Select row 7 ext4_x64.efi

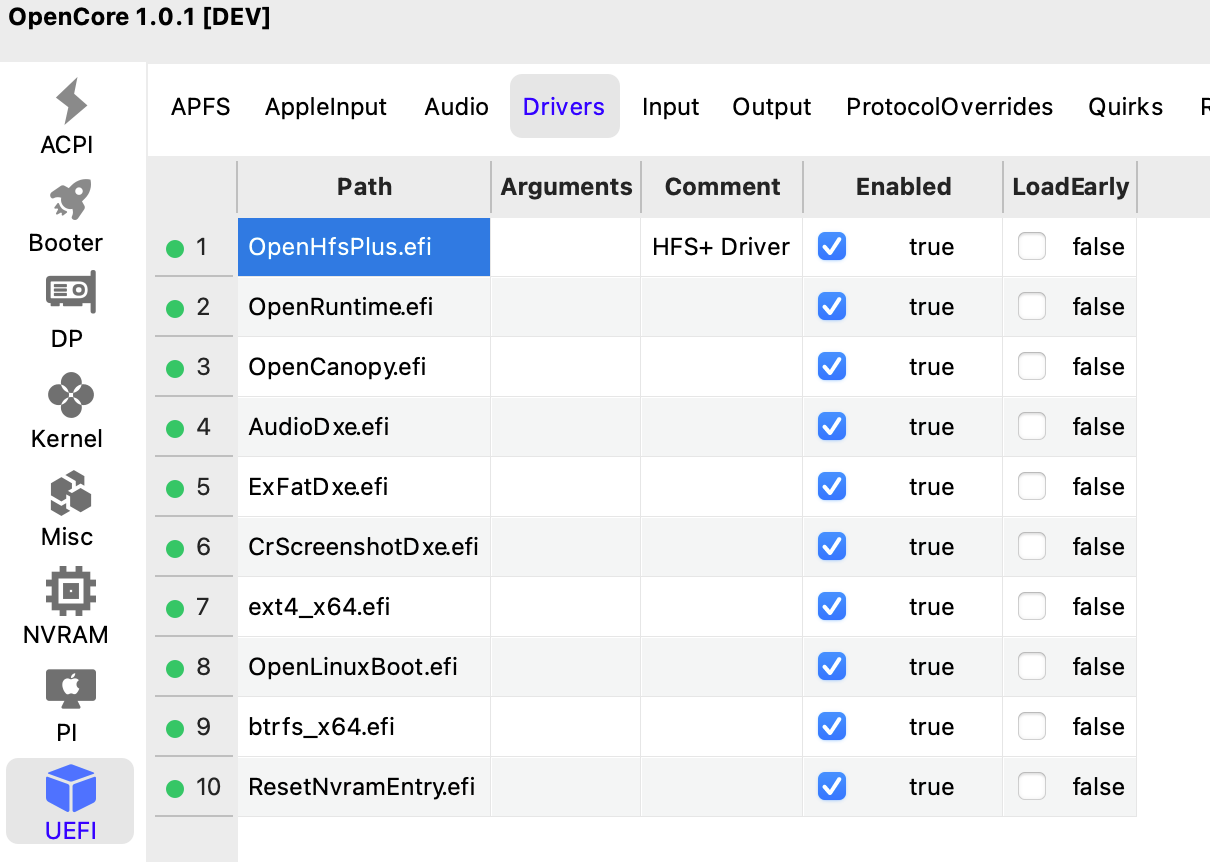[x=319, y=607]
